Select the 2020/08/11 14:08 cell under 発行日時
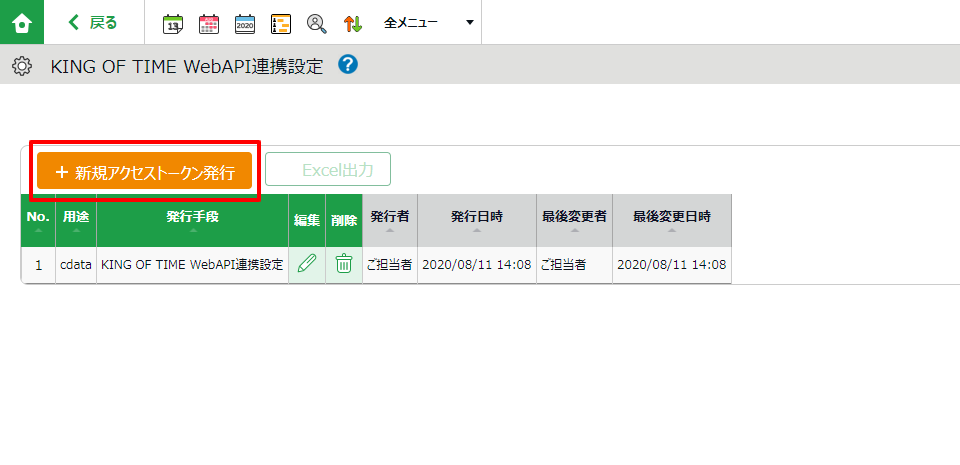The height and width of the screenshot is (465, 960). [477, 265]
